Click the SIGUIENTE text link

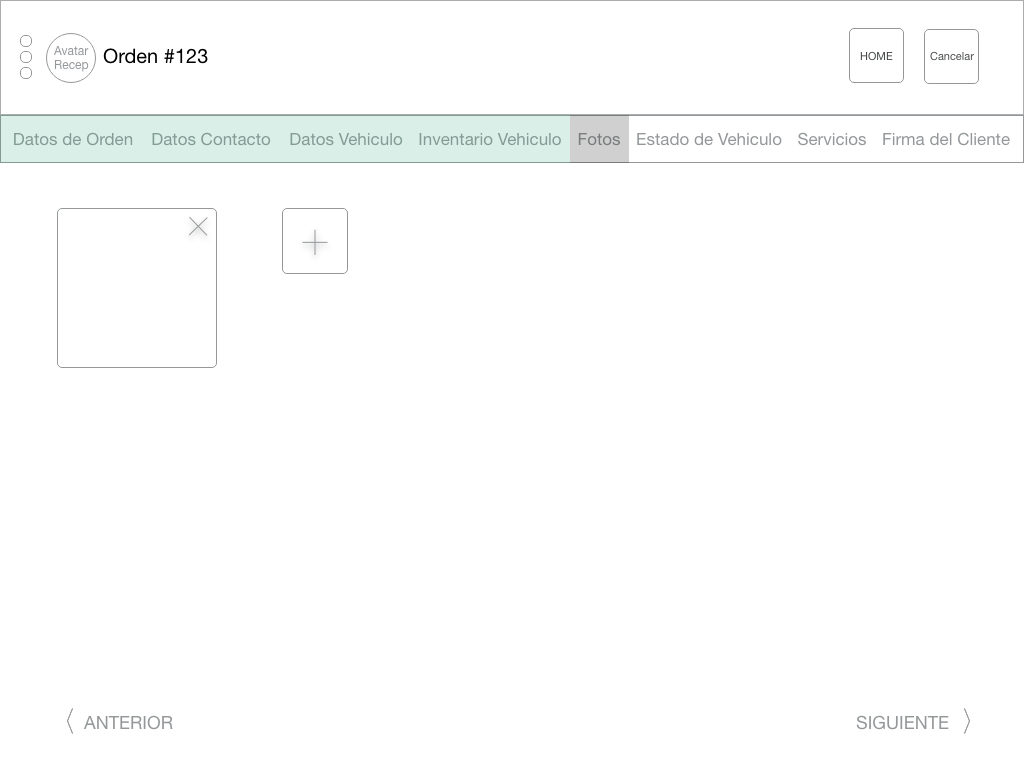[x=902, y=722]
